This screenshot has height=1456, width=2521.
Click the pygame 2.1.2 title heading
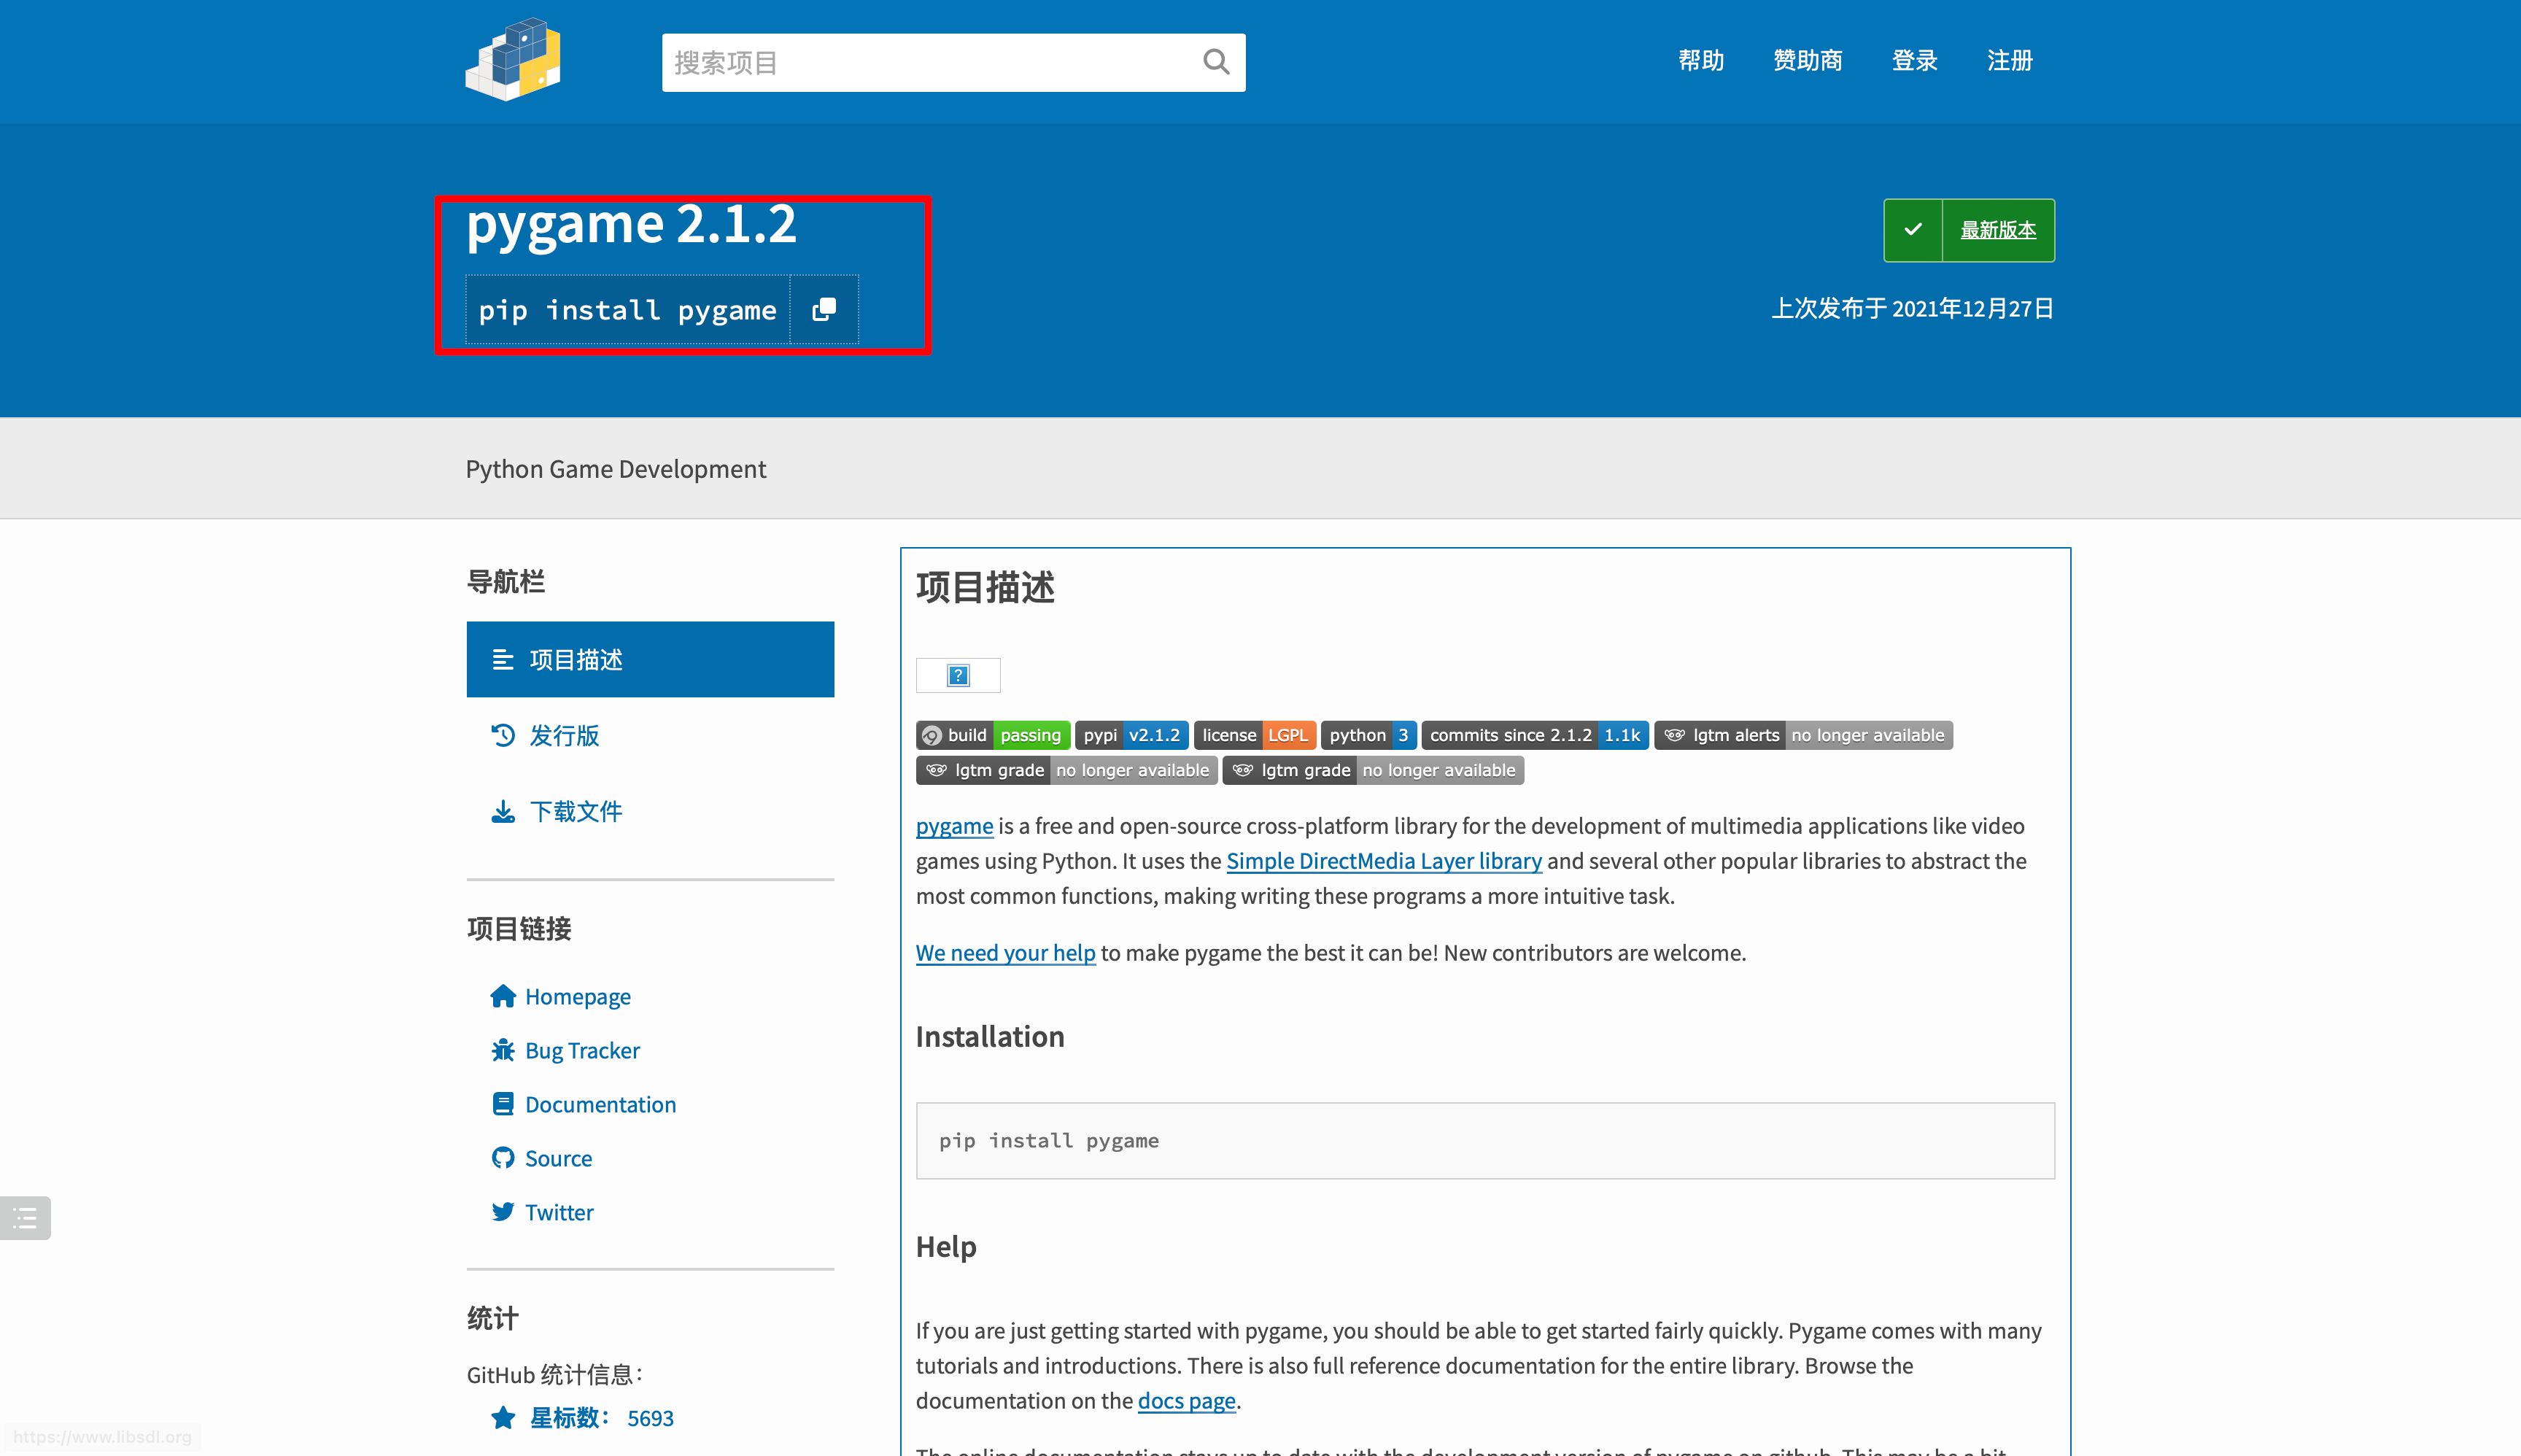pos(631,223)
